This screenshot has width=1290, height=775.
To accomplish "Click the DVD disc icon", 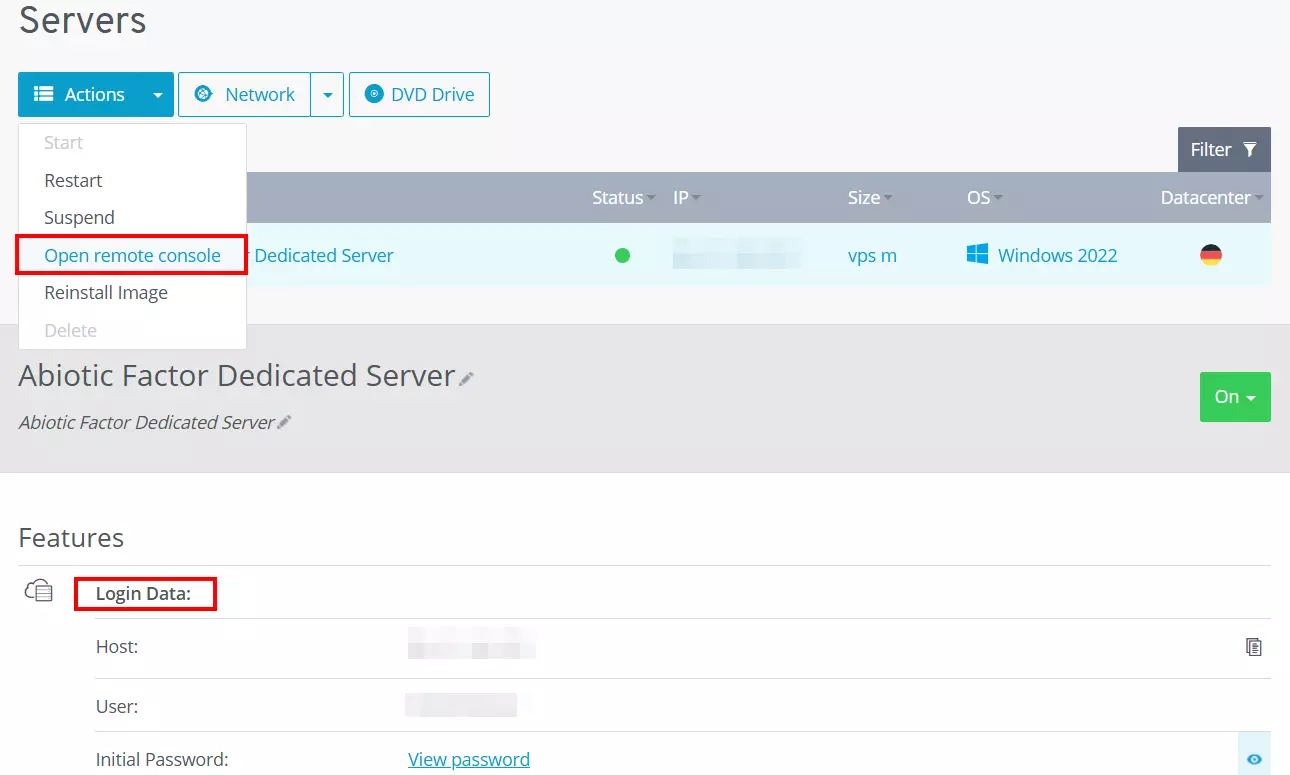I will (x=374, y=94).
